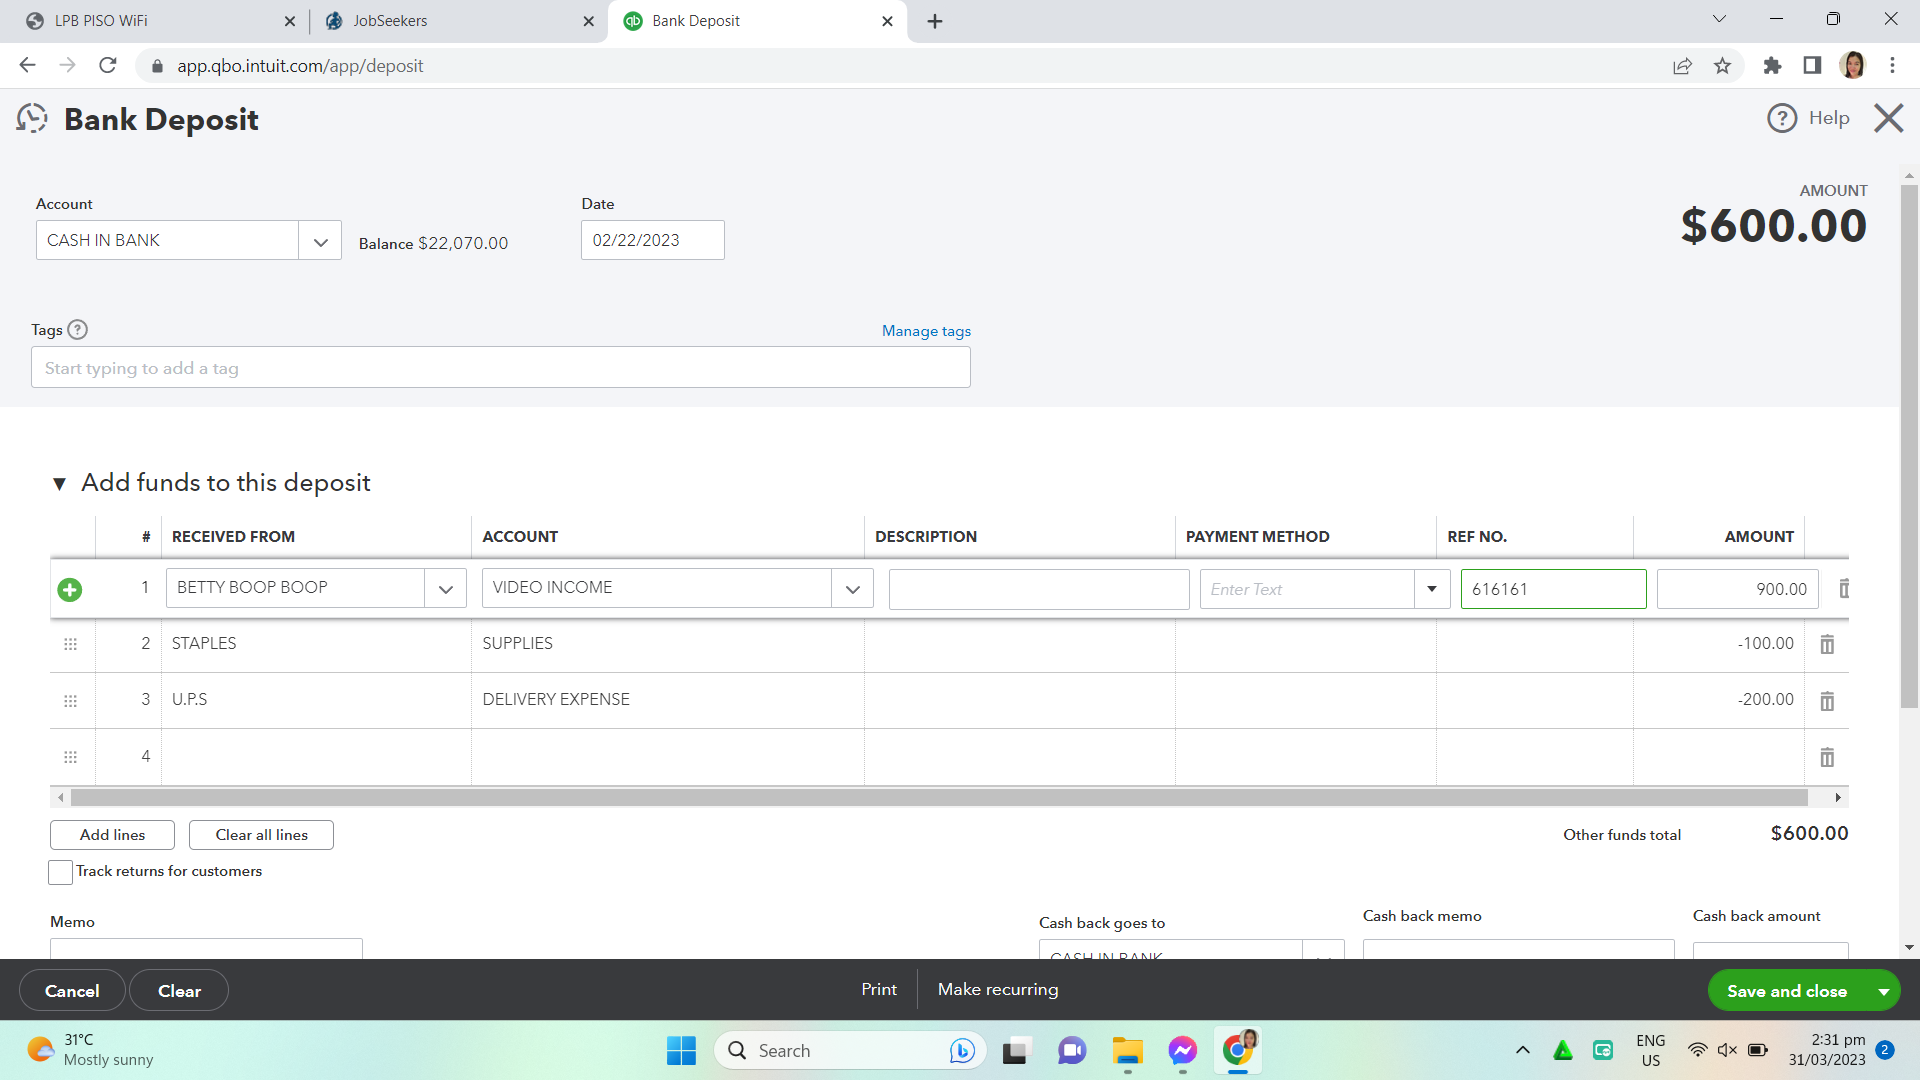Open a new browser tab
The width and height of the screenshot is (1920, 1080).
coord(935,21)
